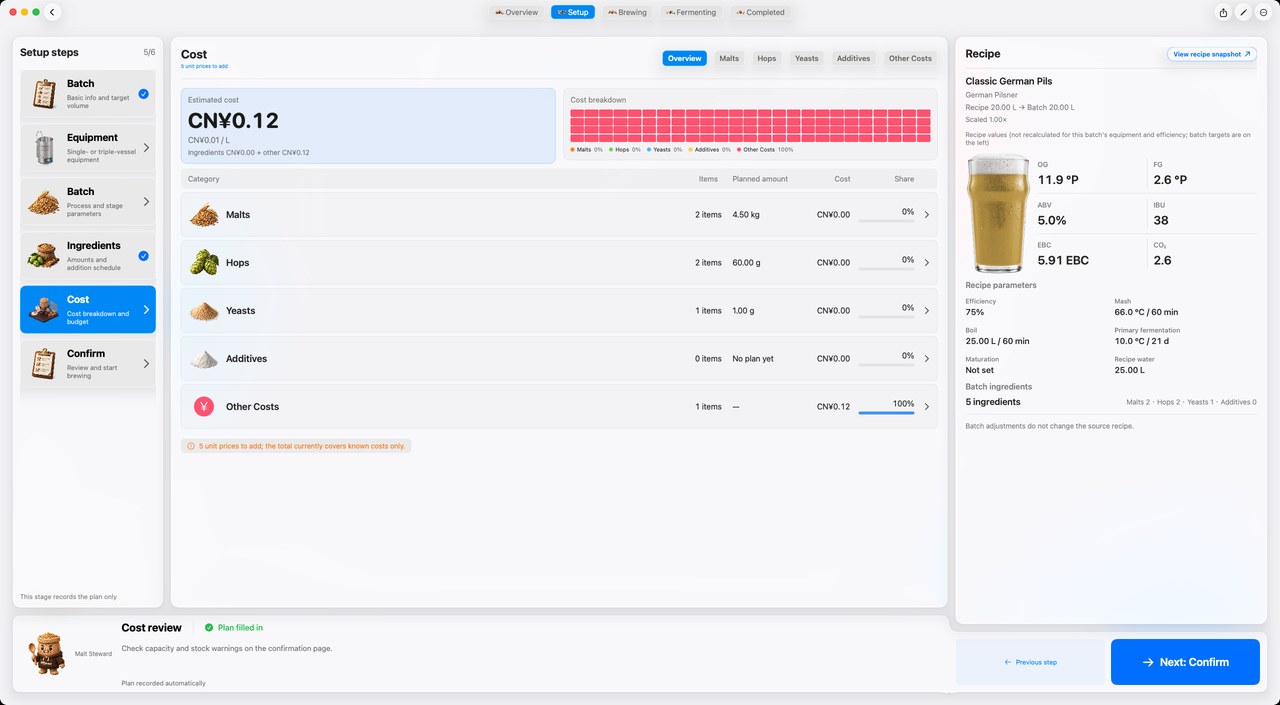Open the Confirm step via its chevron
1280x705 pixels.
146,364
